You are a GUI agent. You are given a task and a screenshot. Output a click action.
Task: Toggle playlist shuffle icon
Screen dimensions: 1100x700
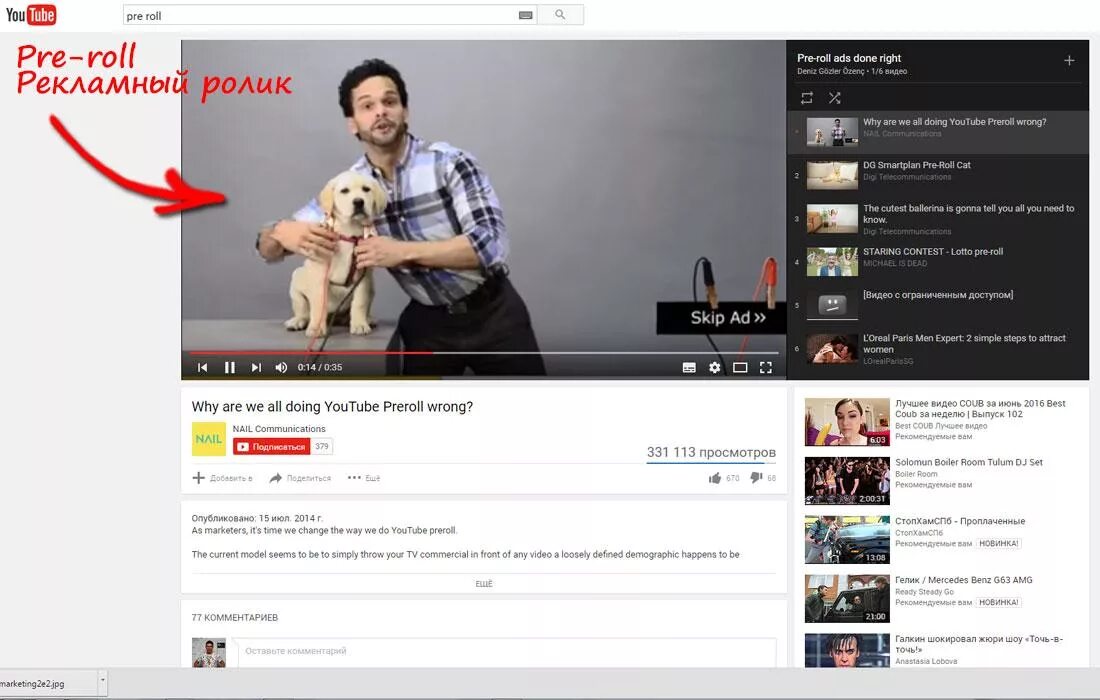[x=834, y=98]
